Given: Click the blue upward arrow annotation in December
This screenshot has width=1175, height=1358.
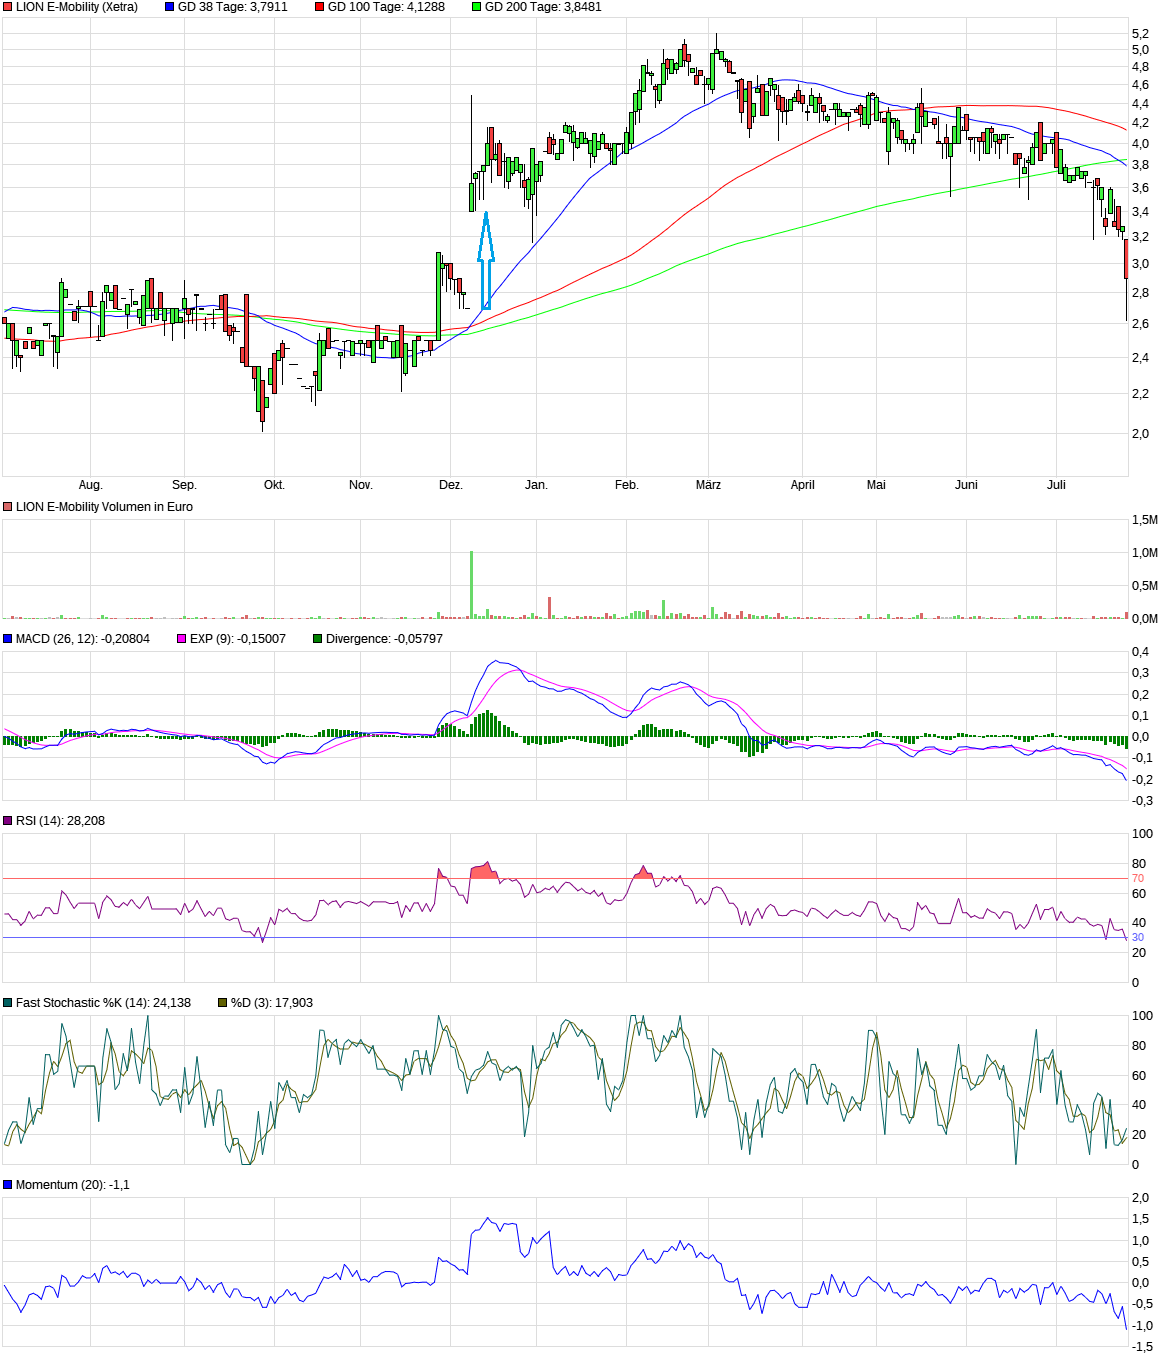Looking at the screenshot, I should [486, 260].
